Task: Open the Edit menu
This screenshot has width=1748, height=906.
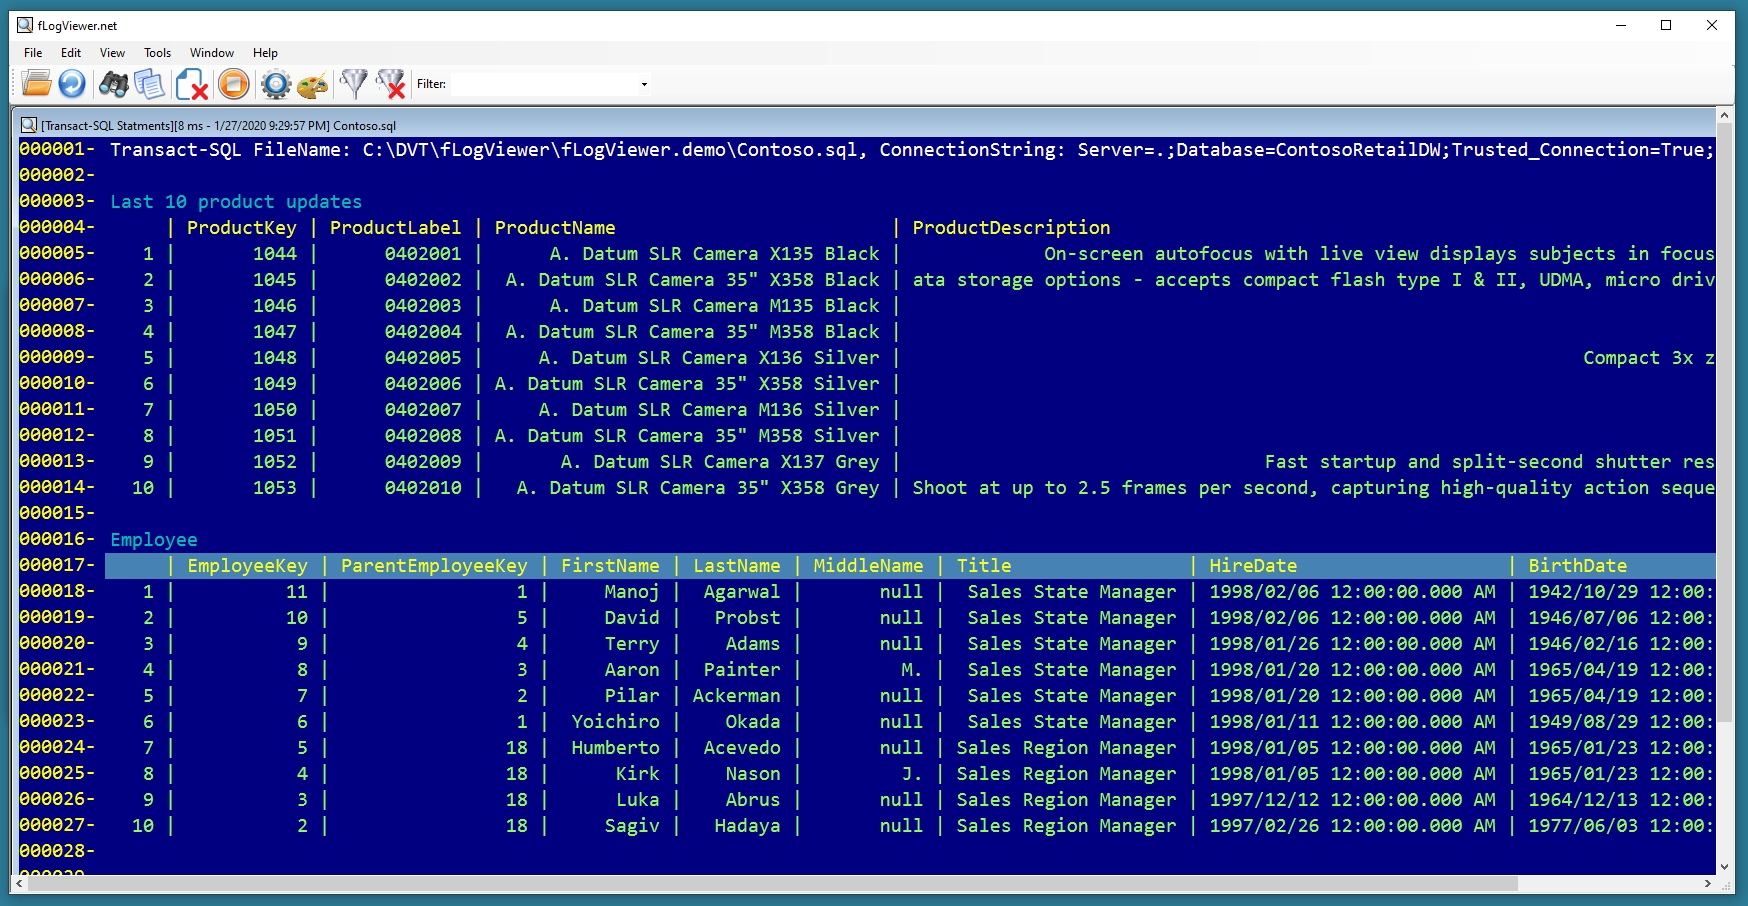Action: coord(71,53)
